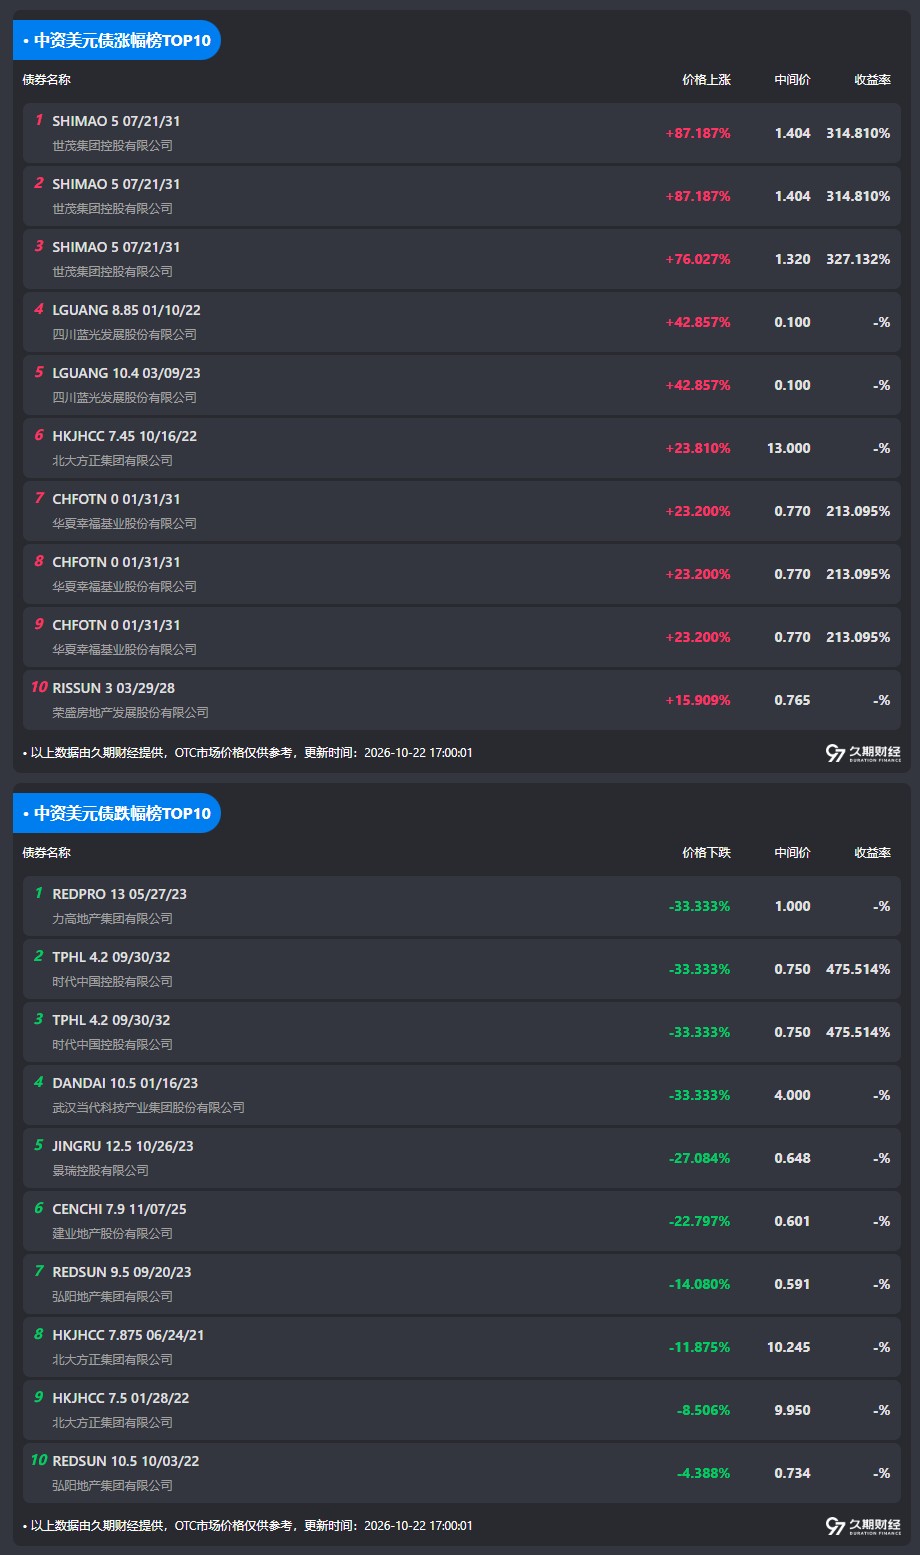Click the -4.388% price drop value
This screenshot has height=1555, width=920.
pyautogui.click(x=704, y=1473)
